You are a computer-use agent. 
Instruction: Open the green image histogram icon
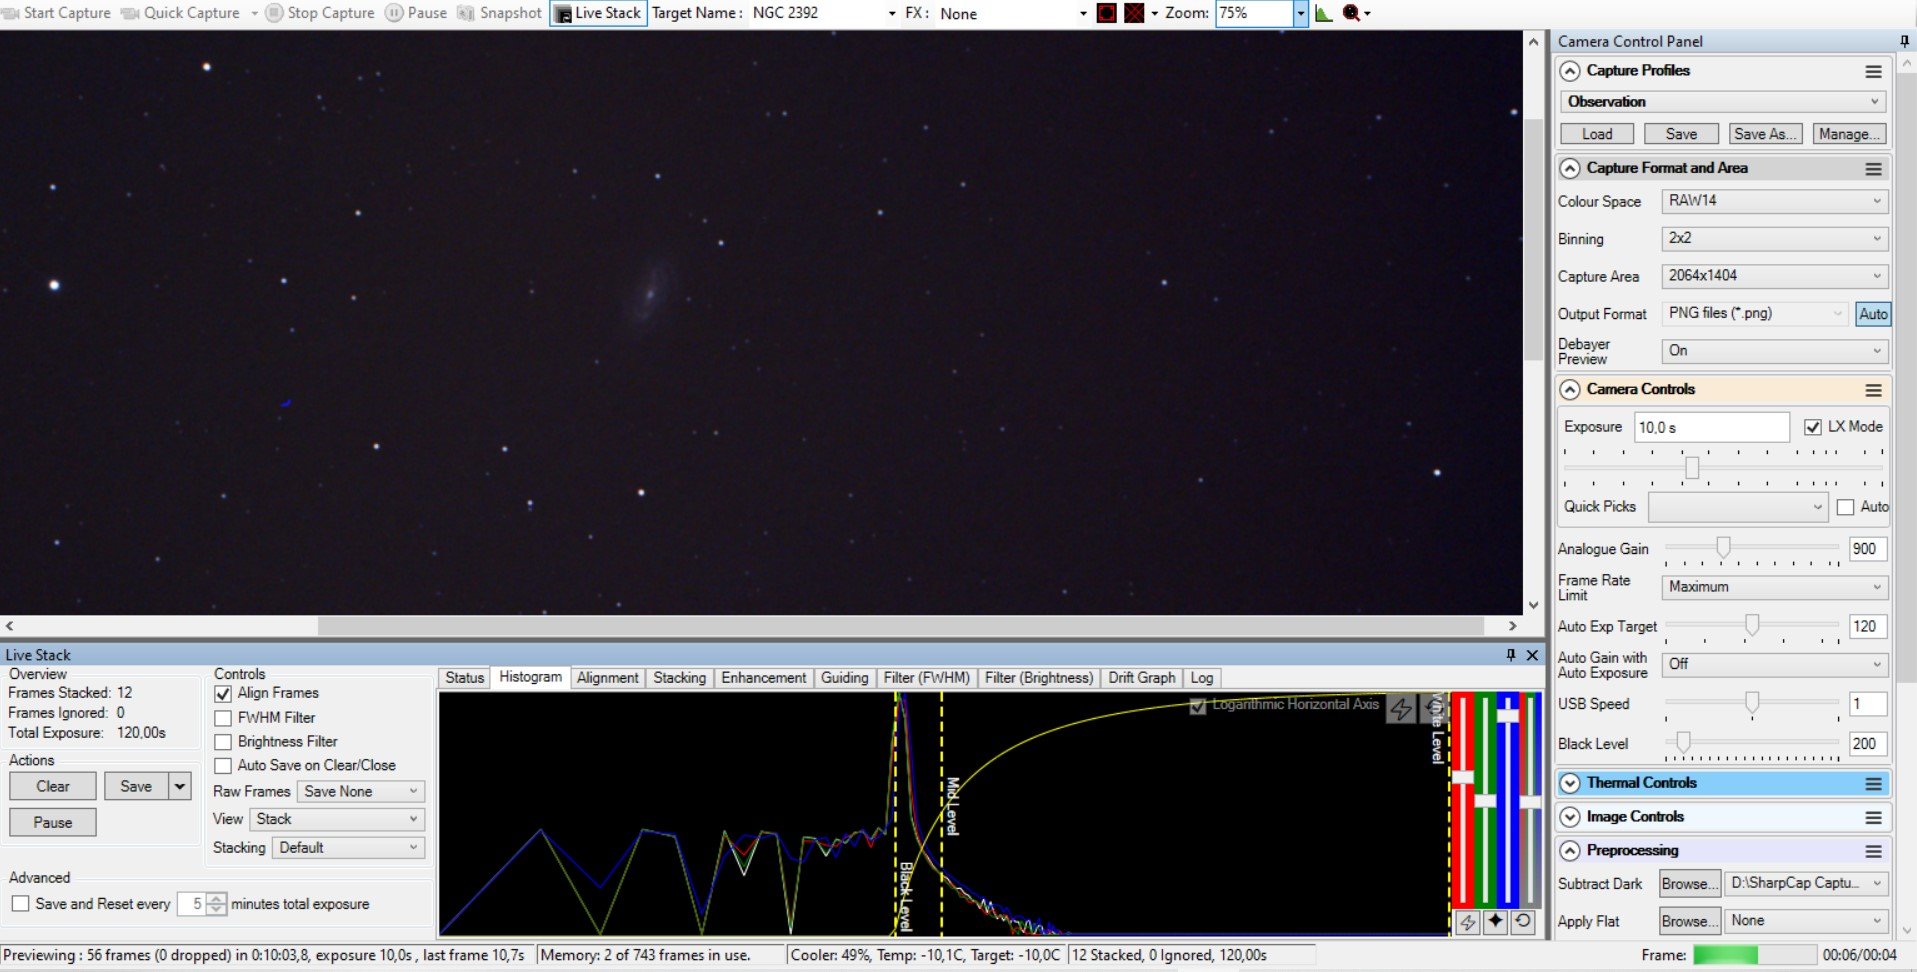[x=1324, y=13]
